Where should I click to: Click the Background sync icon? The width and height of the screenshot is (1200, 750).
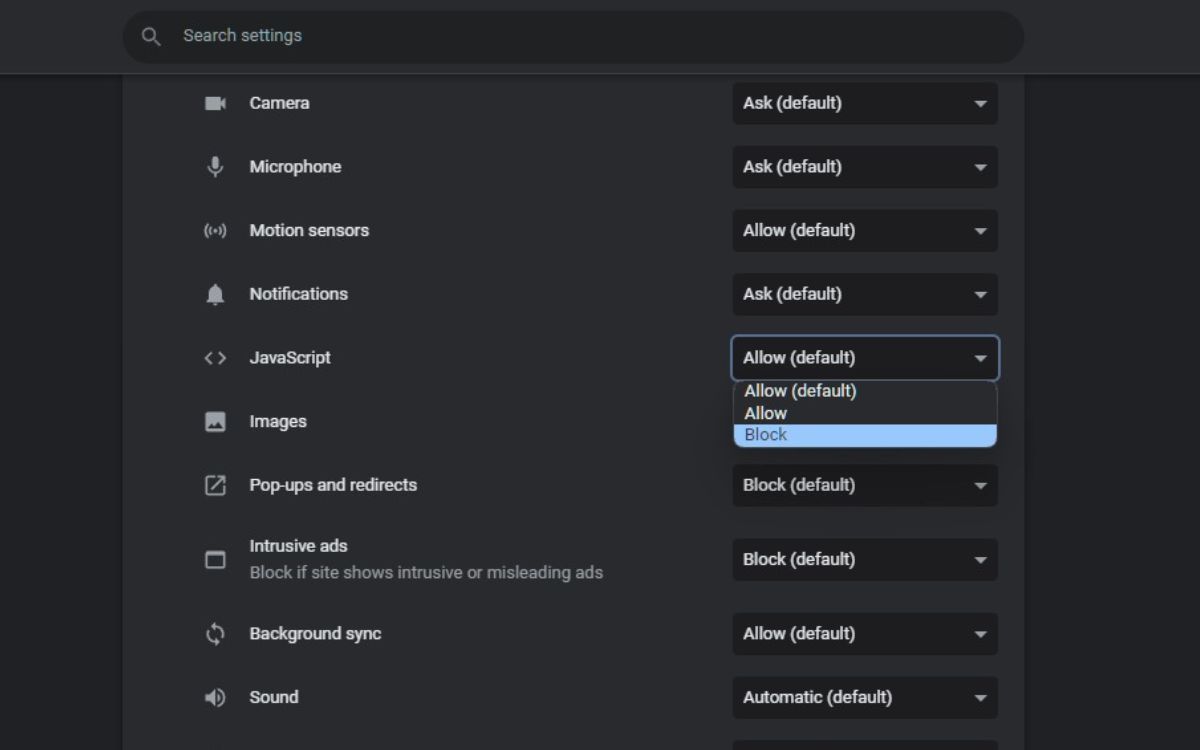pyautogui.click(x=215, y=634)
